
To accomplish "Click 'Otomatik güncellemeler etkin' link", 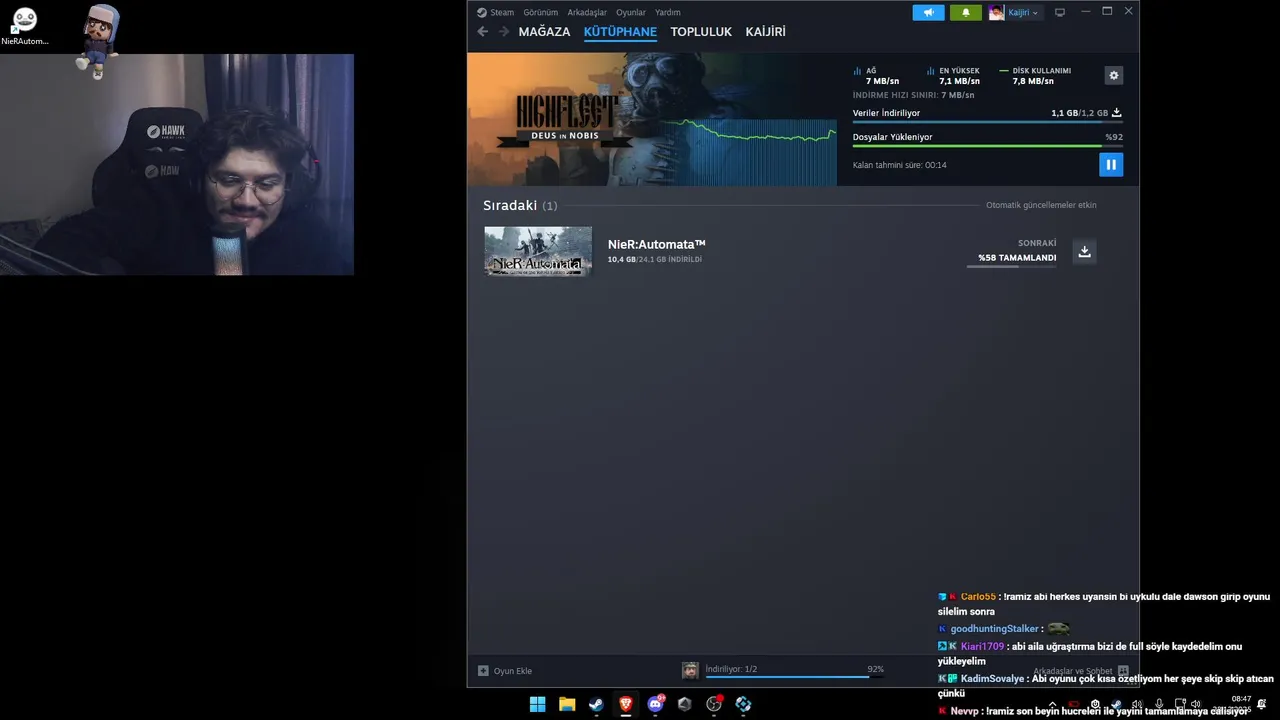I will pyautogui.click(x=1041, y=205).
